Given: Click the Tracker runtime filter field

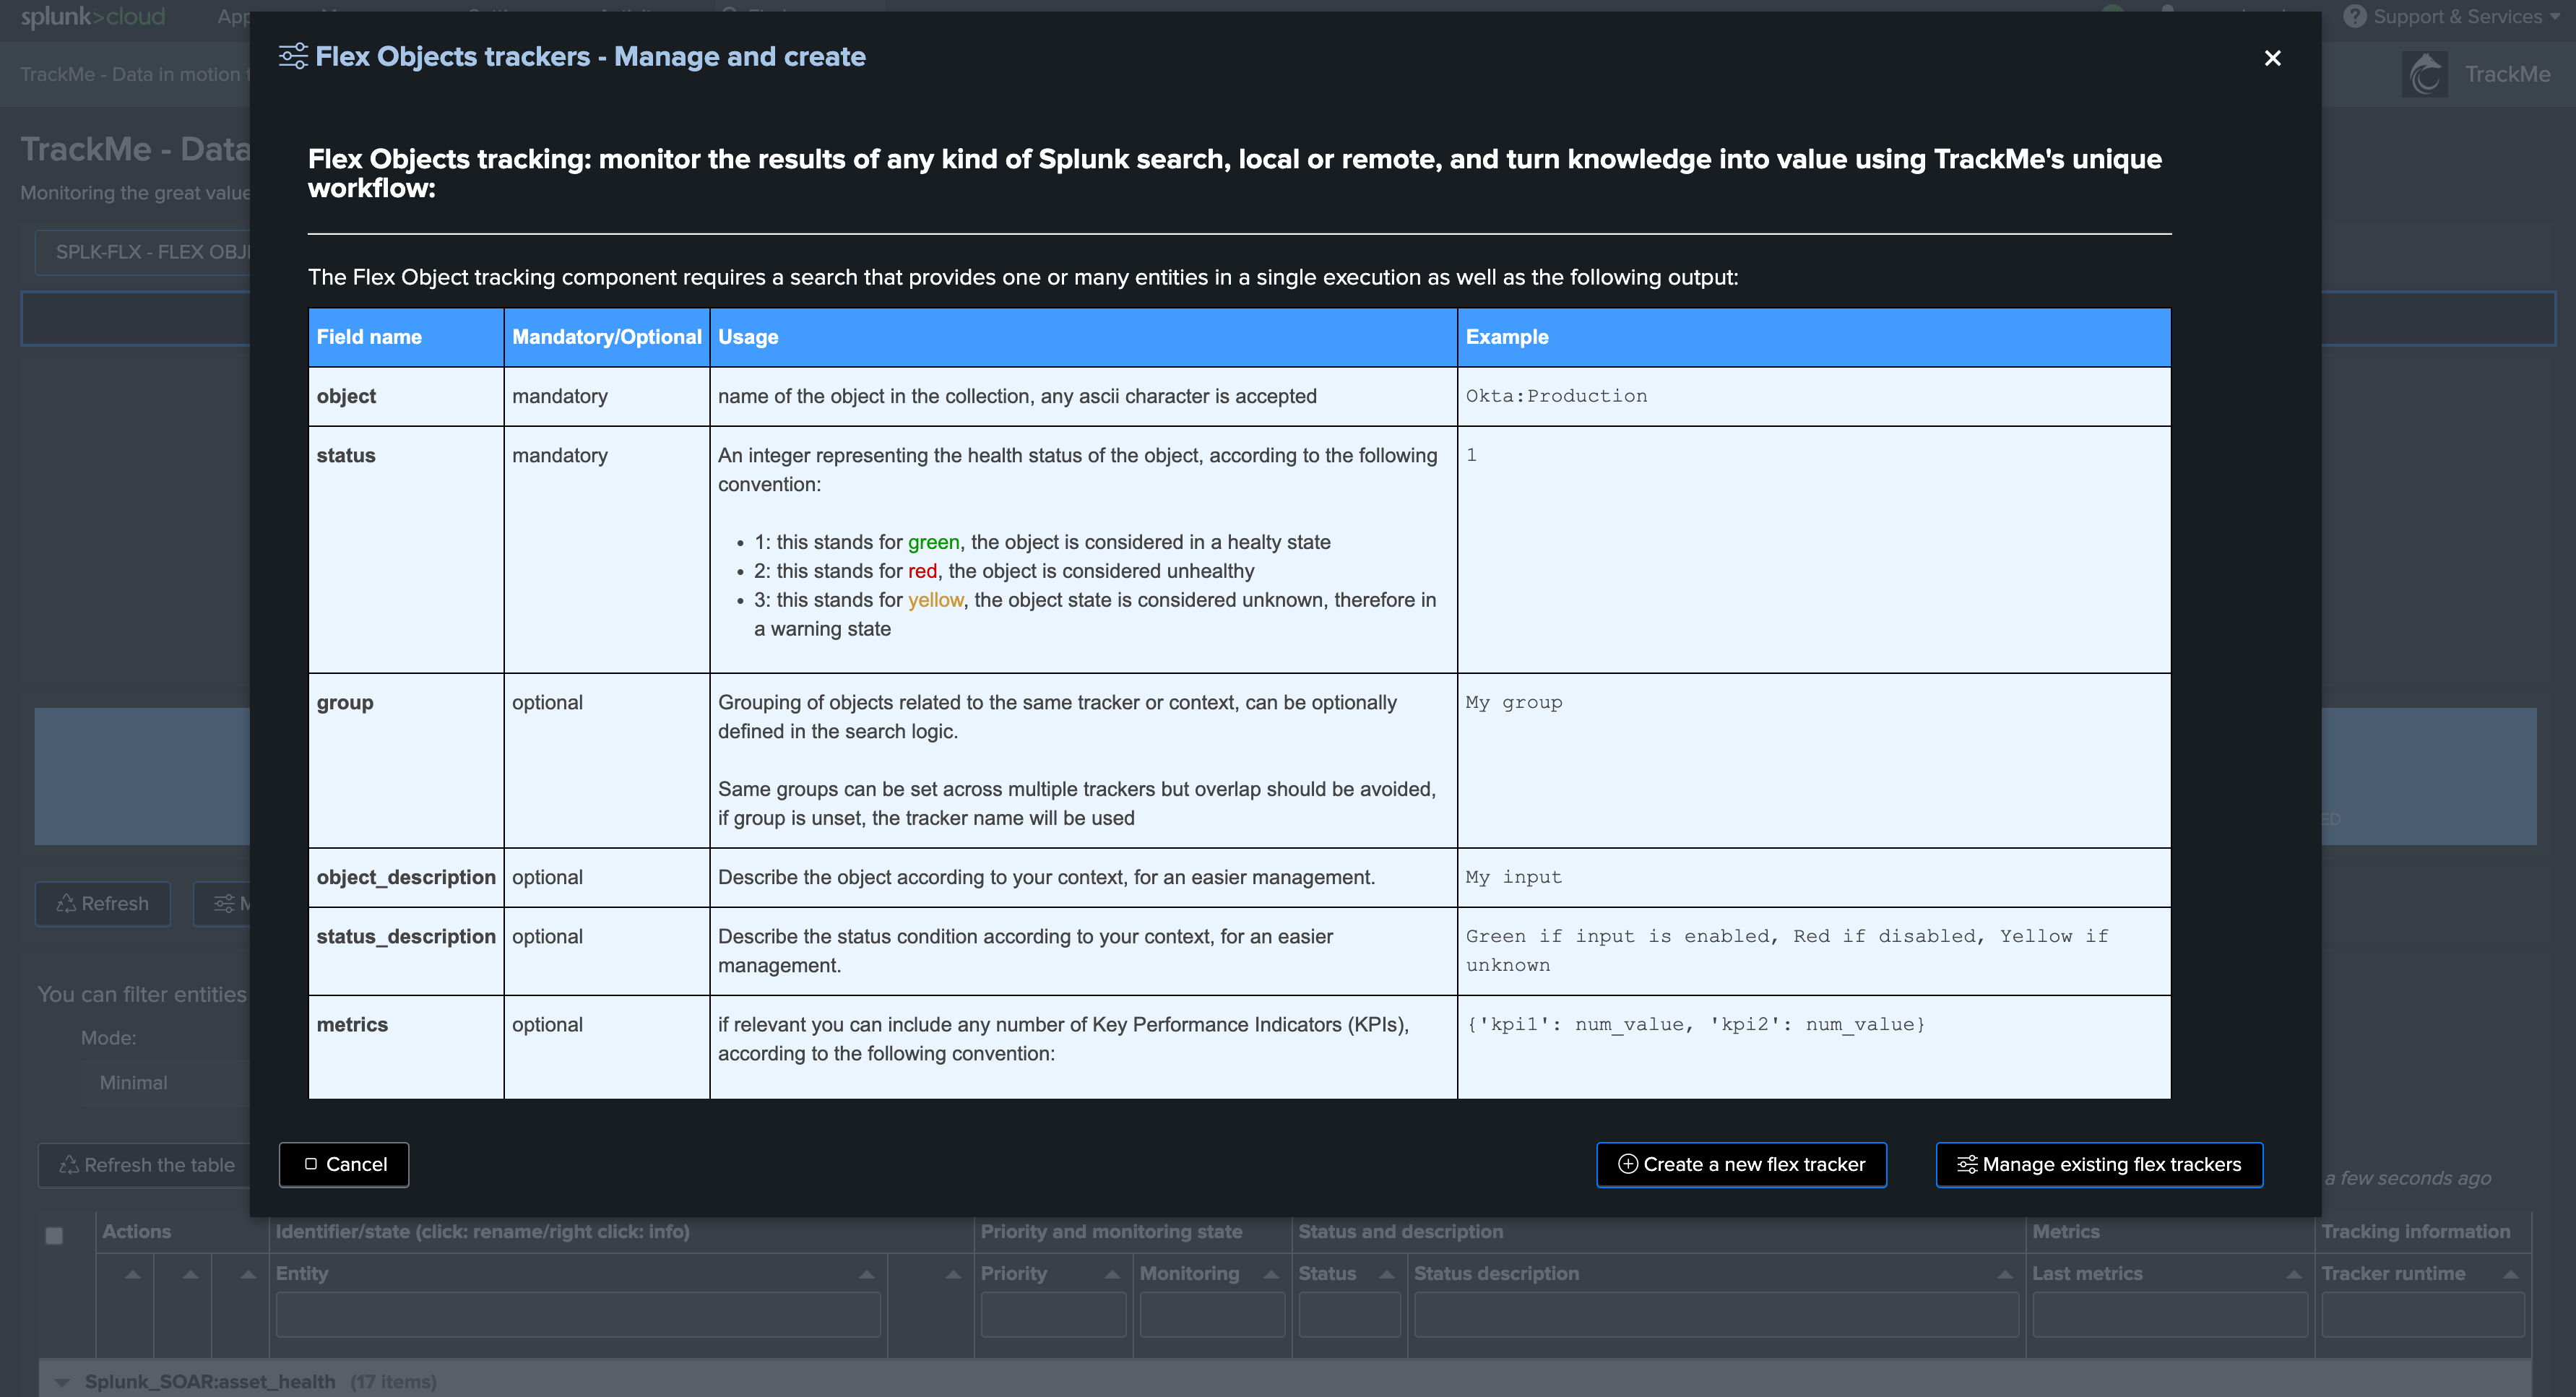Looking at the screenshot, I should (x=2423, y=1314).
